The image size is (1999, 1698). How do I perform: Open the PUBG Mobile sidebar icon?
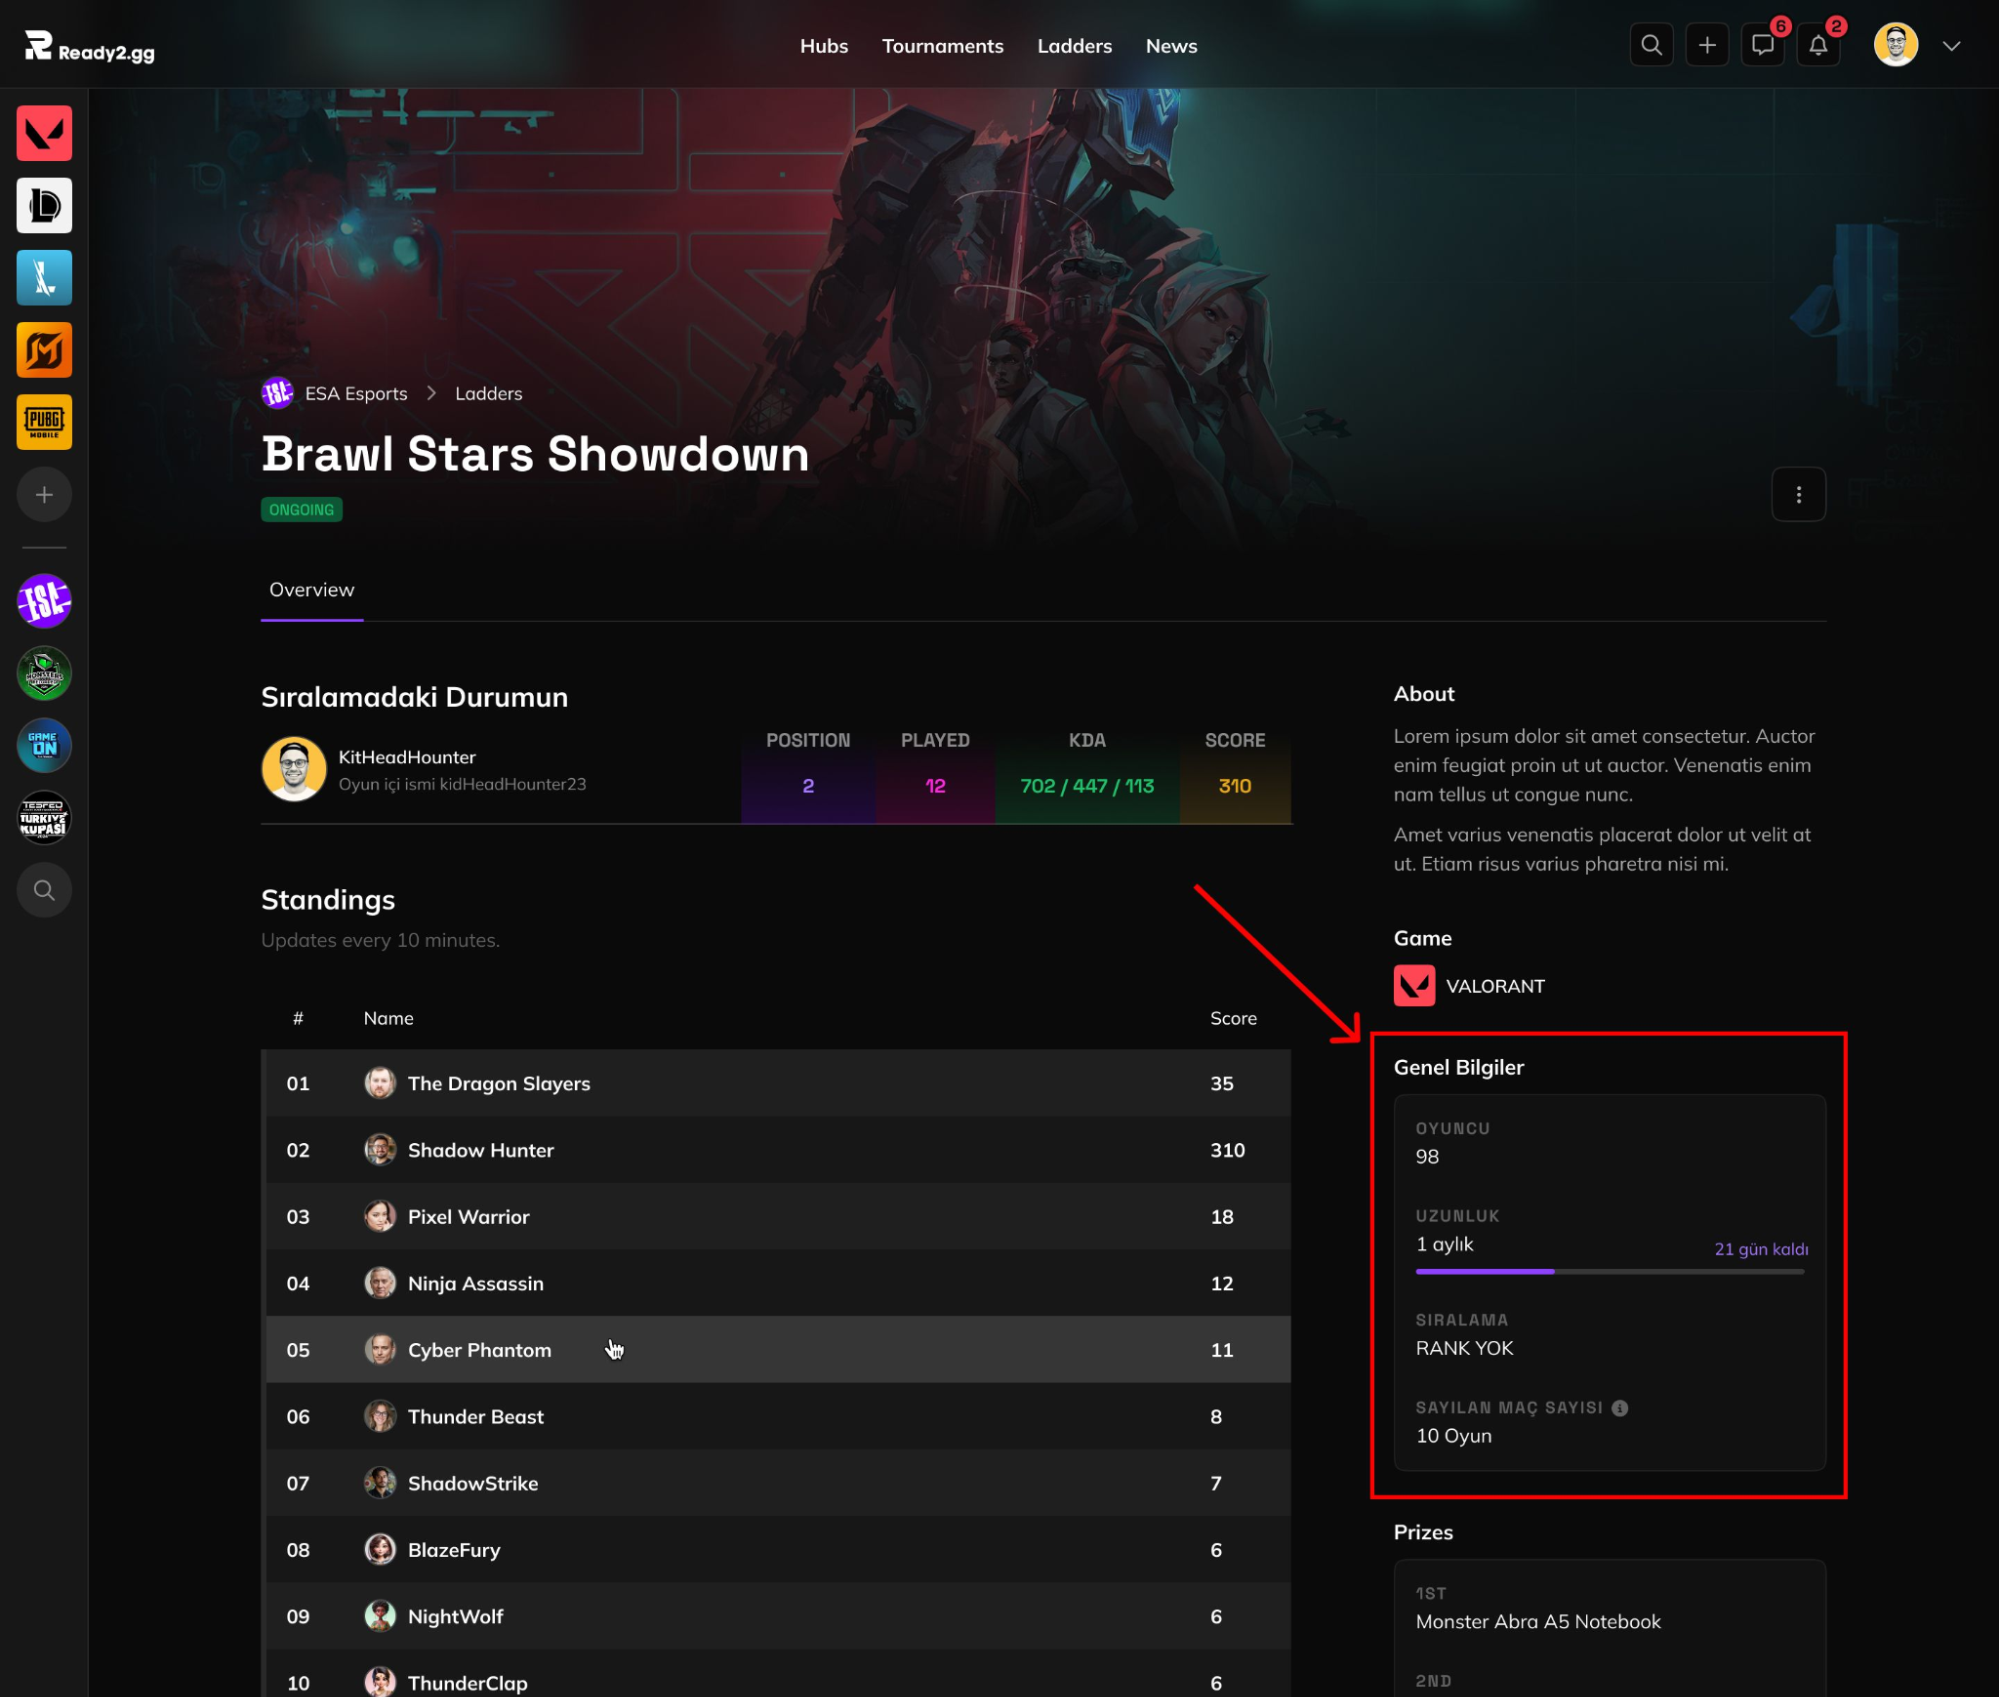[x=44, y=422]
